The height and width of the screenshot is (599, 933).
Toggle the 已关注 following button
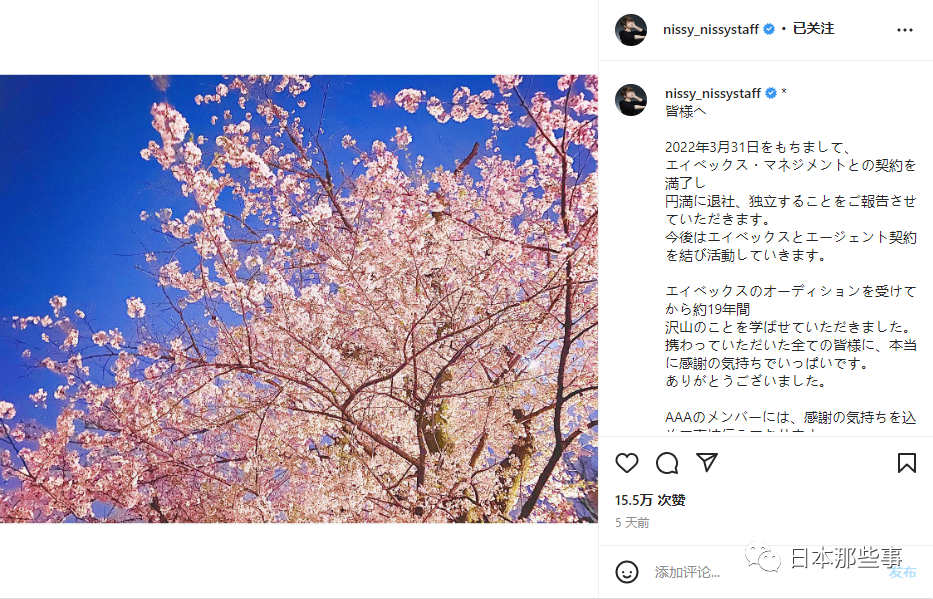(x=813, y=29)
